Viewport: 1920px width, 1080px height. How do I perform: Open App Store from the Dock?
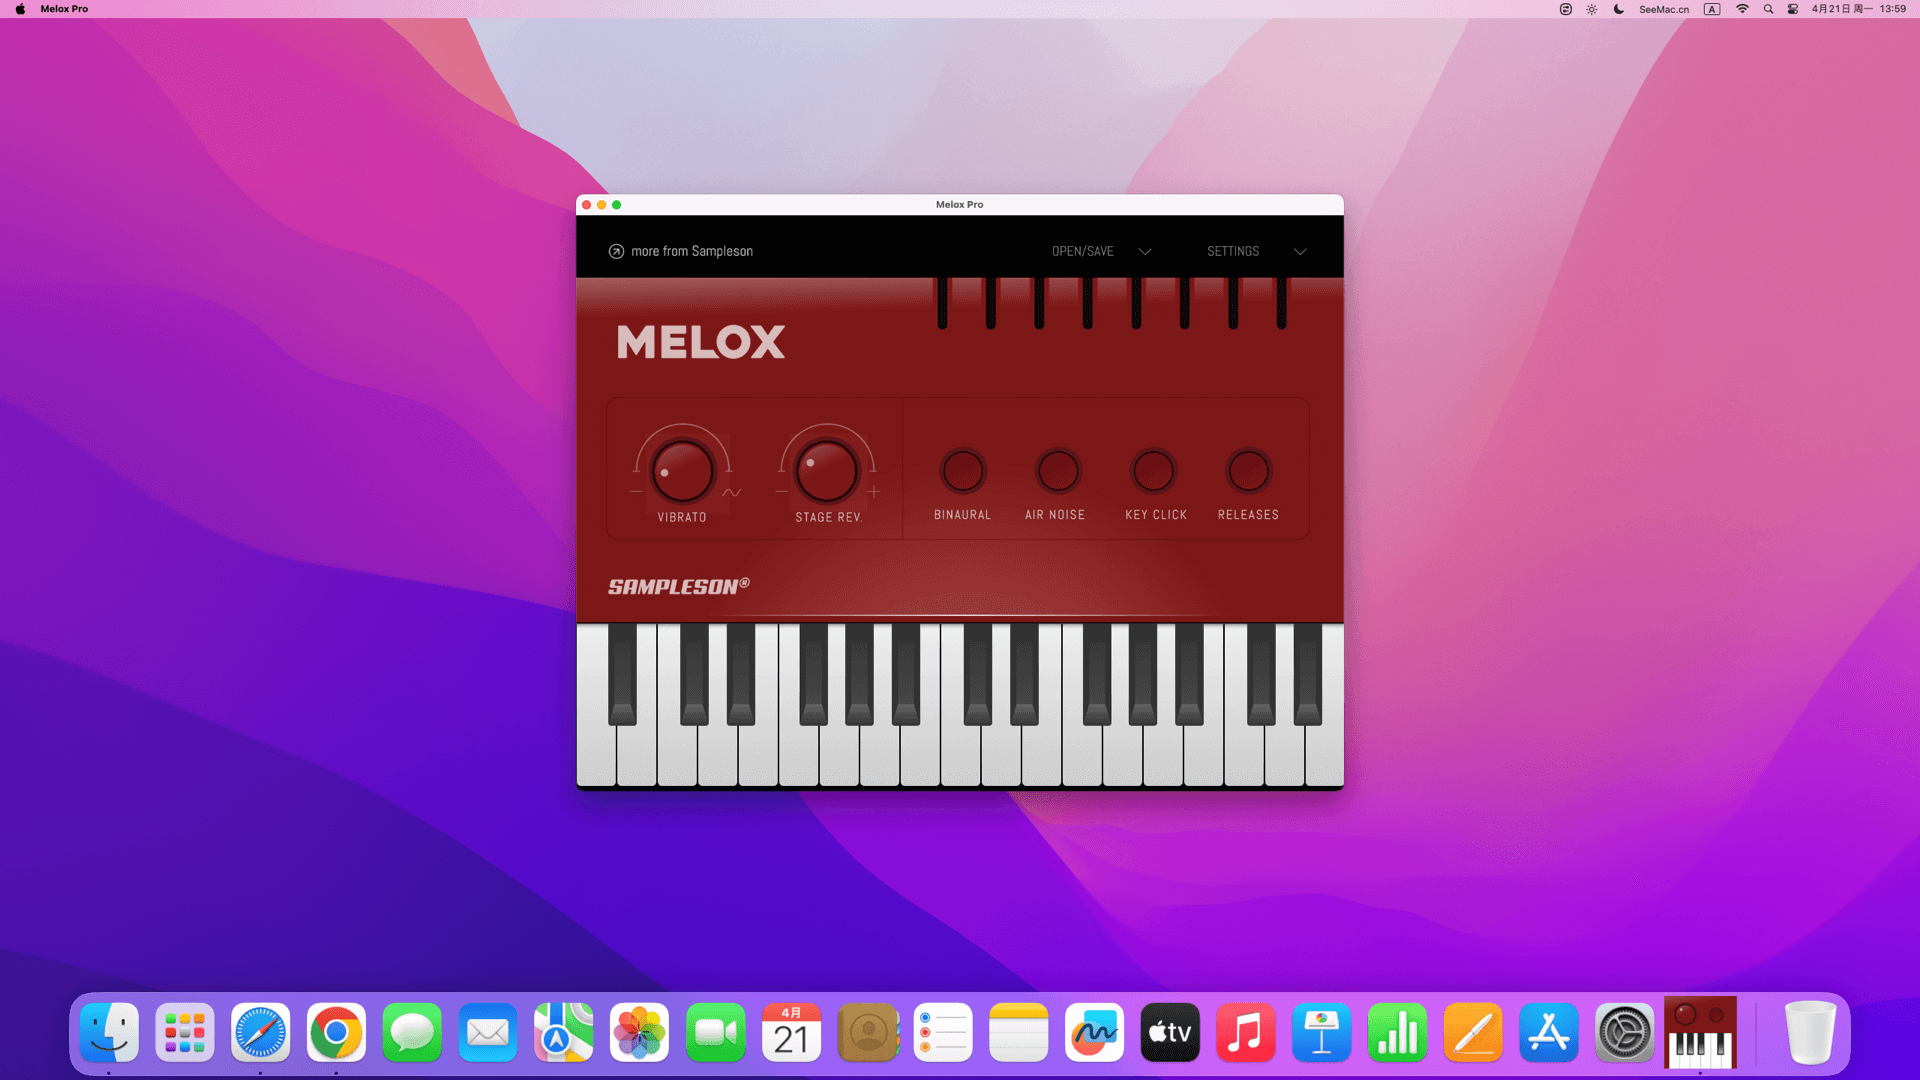click(1549, 1032)
